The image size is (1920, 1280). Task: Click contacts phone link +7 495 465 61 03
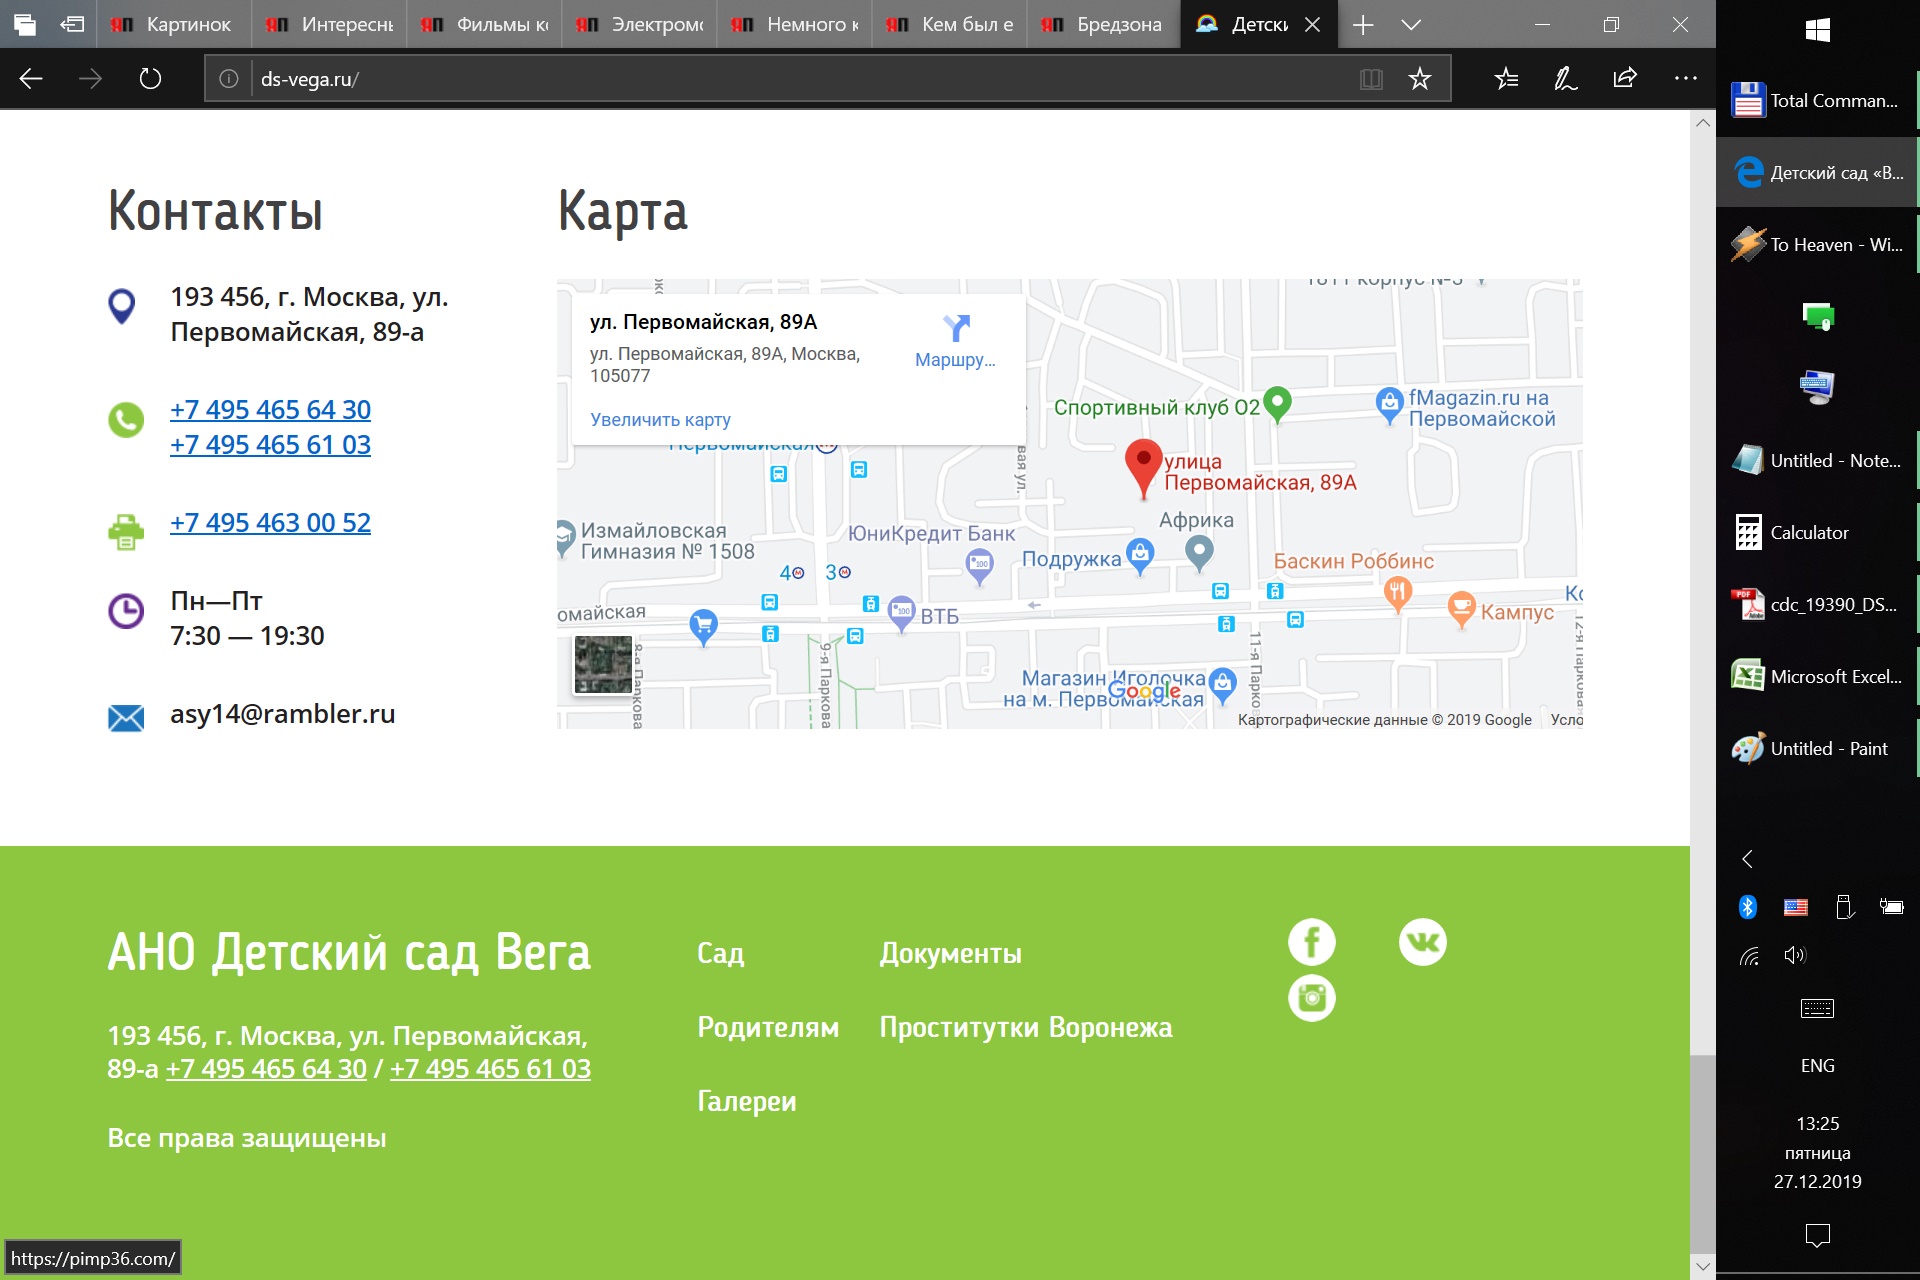(270, 445)
